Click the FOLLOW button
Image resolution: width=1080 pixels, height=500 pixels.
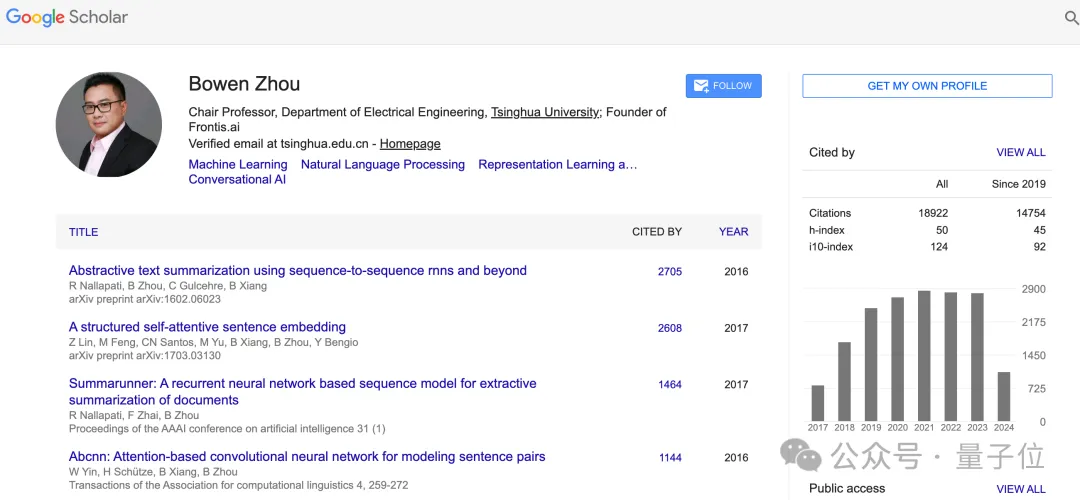point(724,86)
